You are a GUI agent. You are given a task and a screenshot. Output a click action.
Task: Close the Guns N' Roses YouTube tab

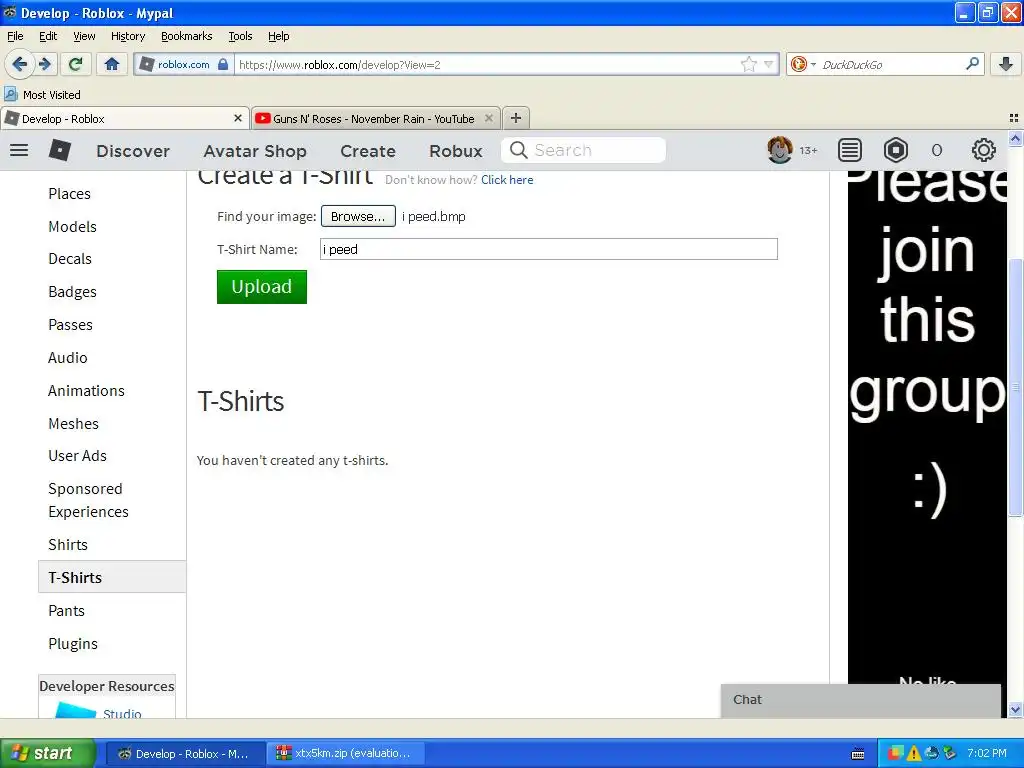488,118
